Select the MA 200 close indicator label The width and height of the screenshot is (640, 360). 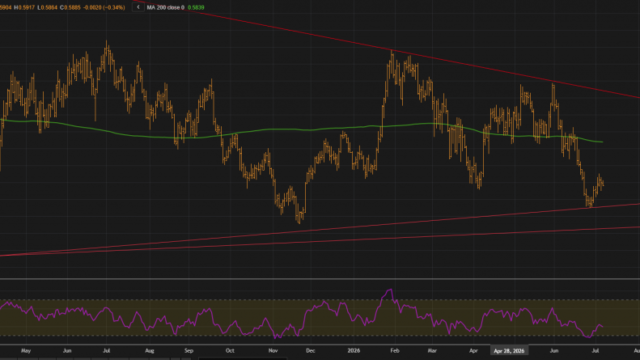[x=165, y=7]
